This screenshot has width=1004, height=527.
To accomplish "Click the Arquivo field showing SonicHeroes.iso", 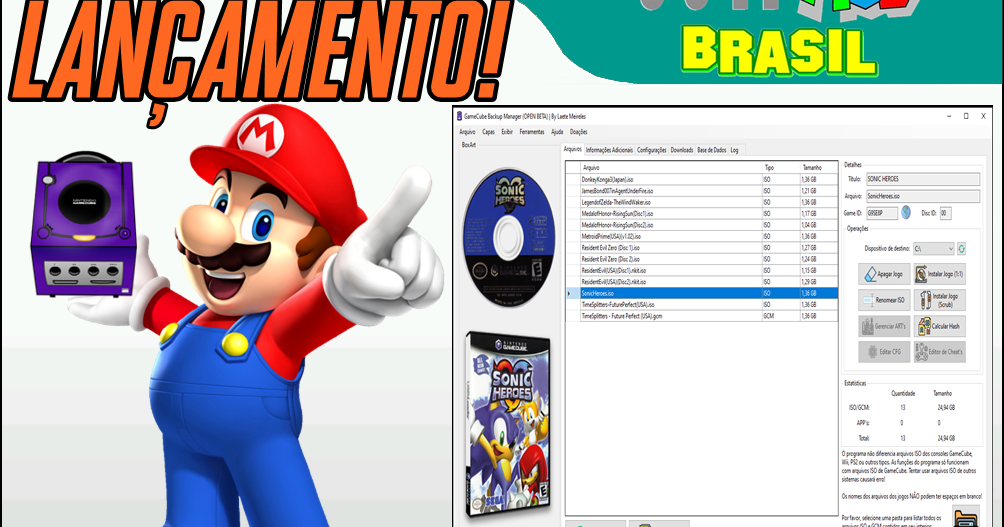I will pyautogui.click(x=923, y=196).
